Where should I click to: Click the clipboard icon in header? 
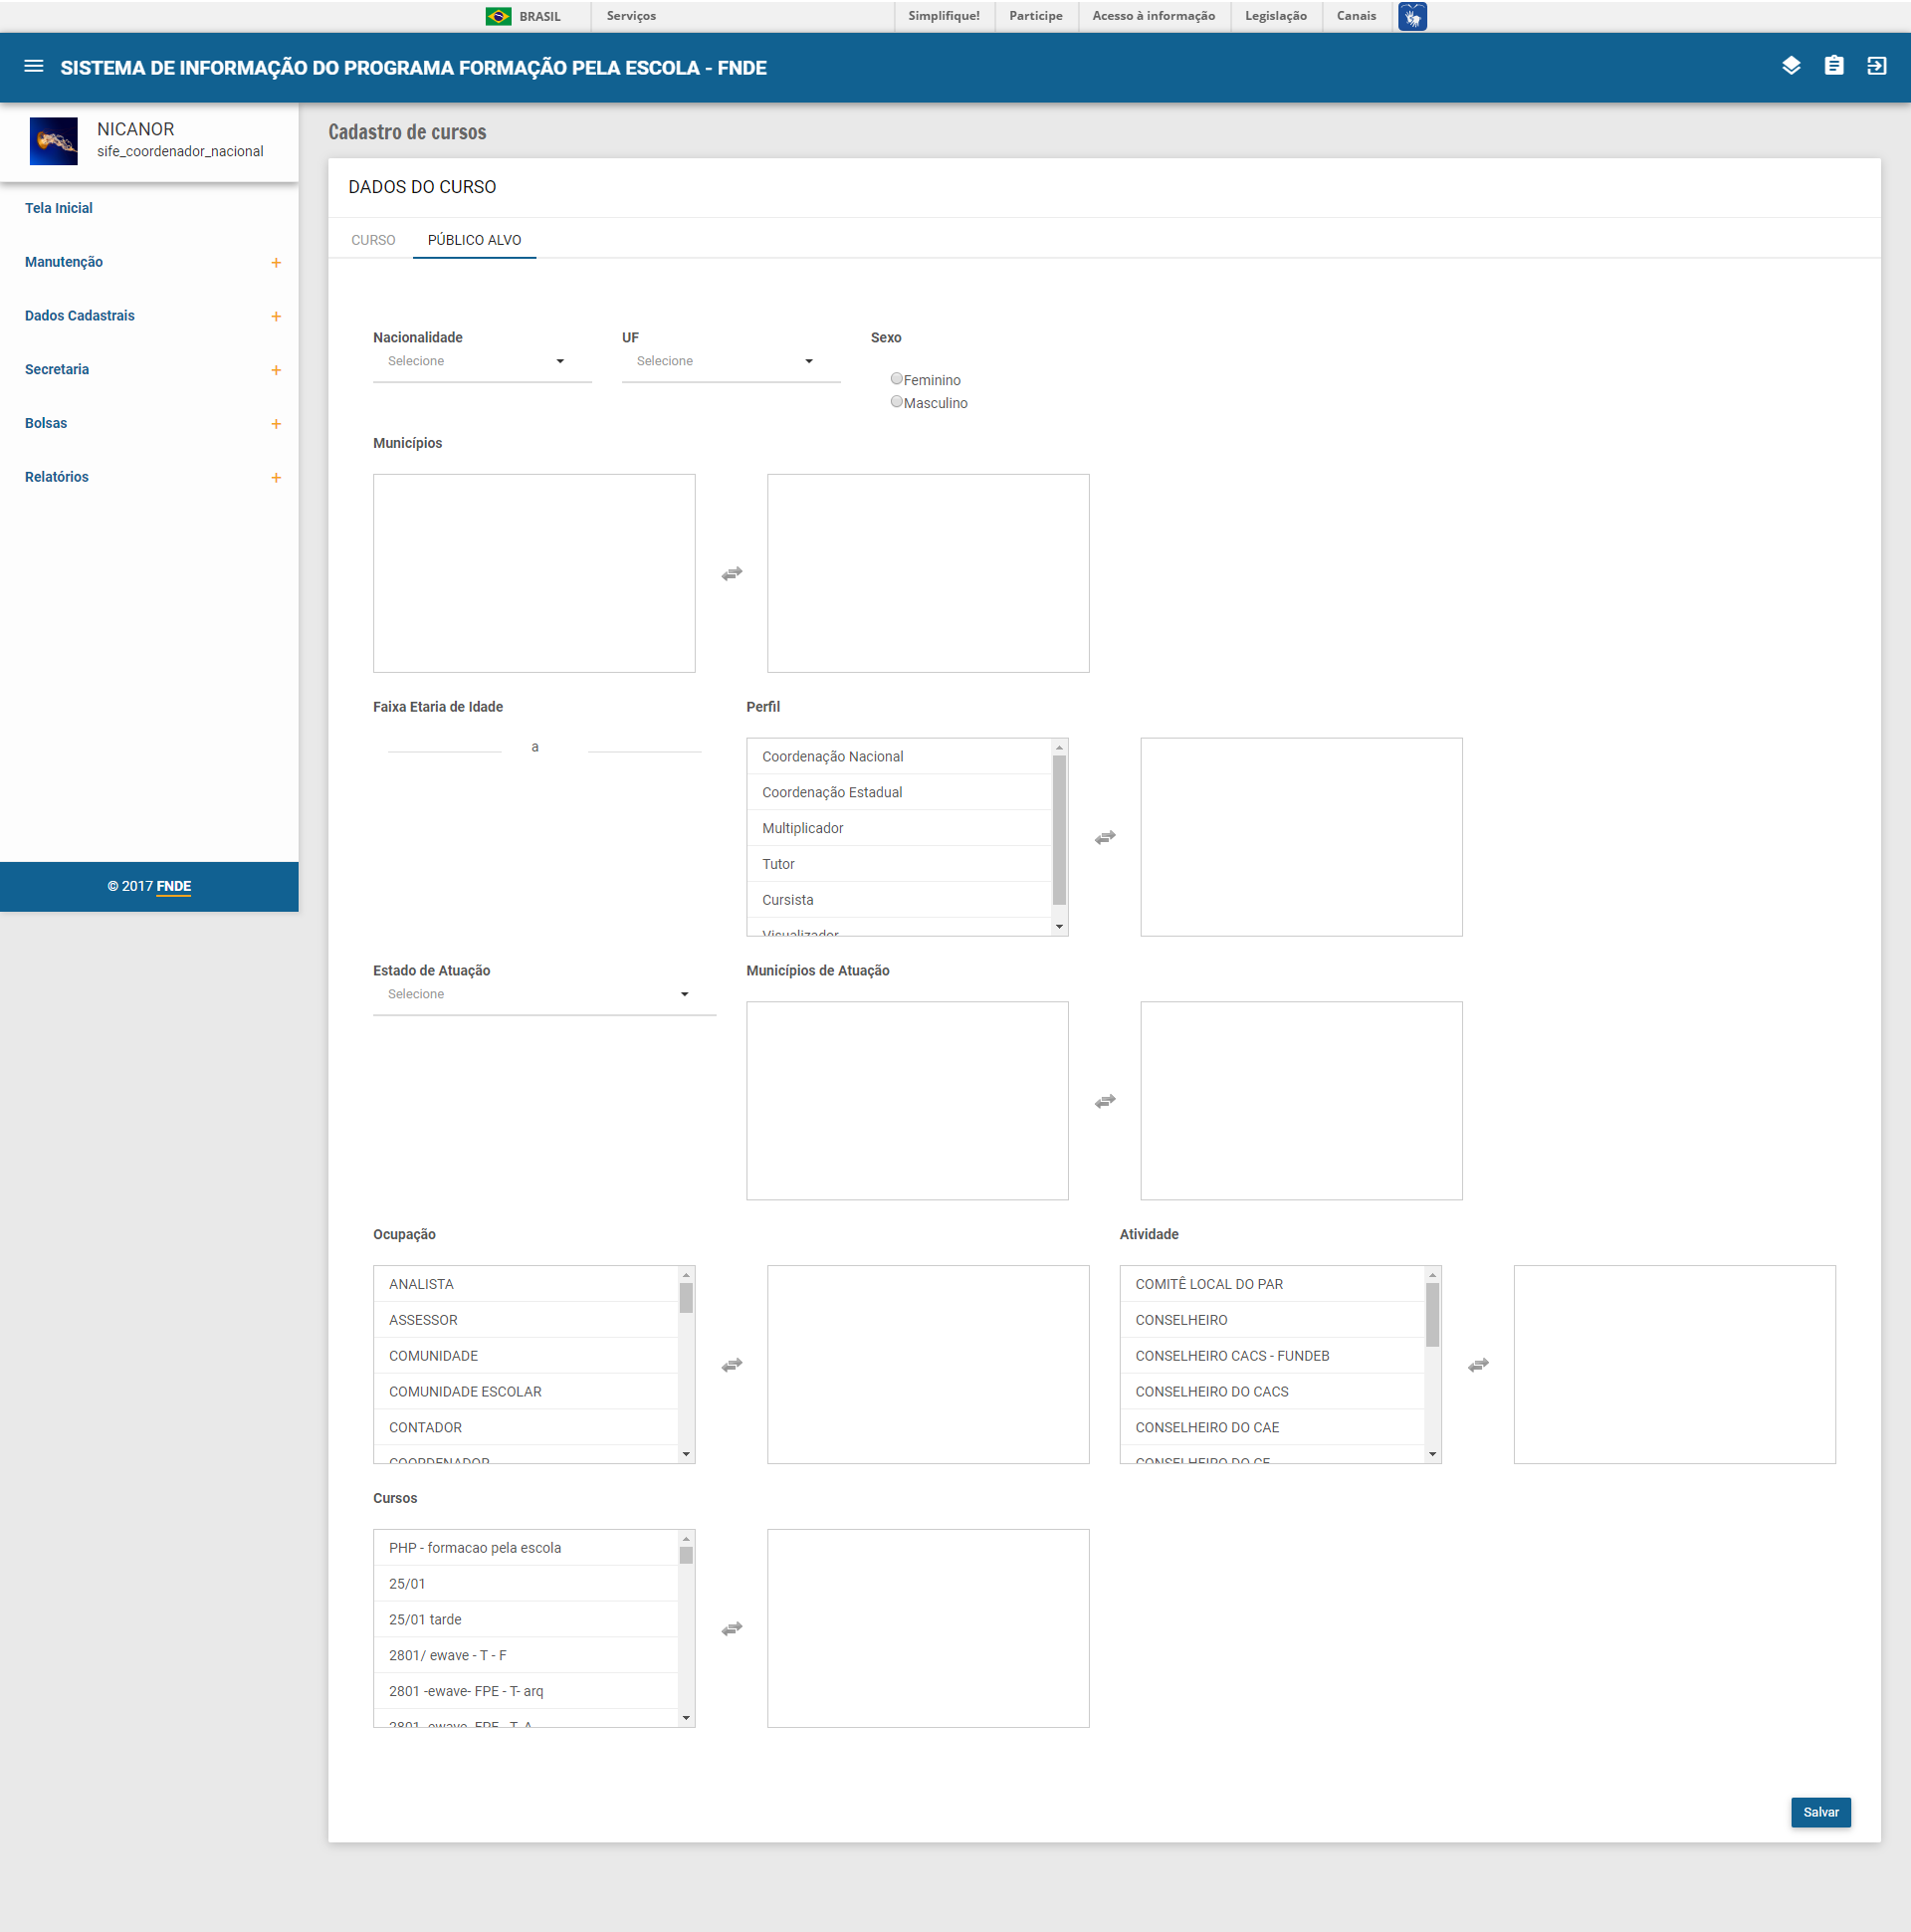click(1833, 66)
